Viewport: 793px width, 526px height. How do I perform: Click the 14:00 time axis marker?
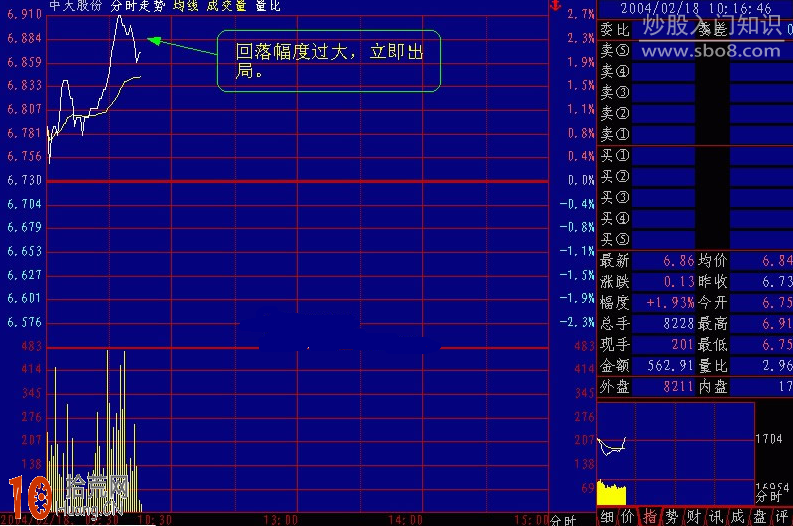pyautogui.click(x=406, y=520)
